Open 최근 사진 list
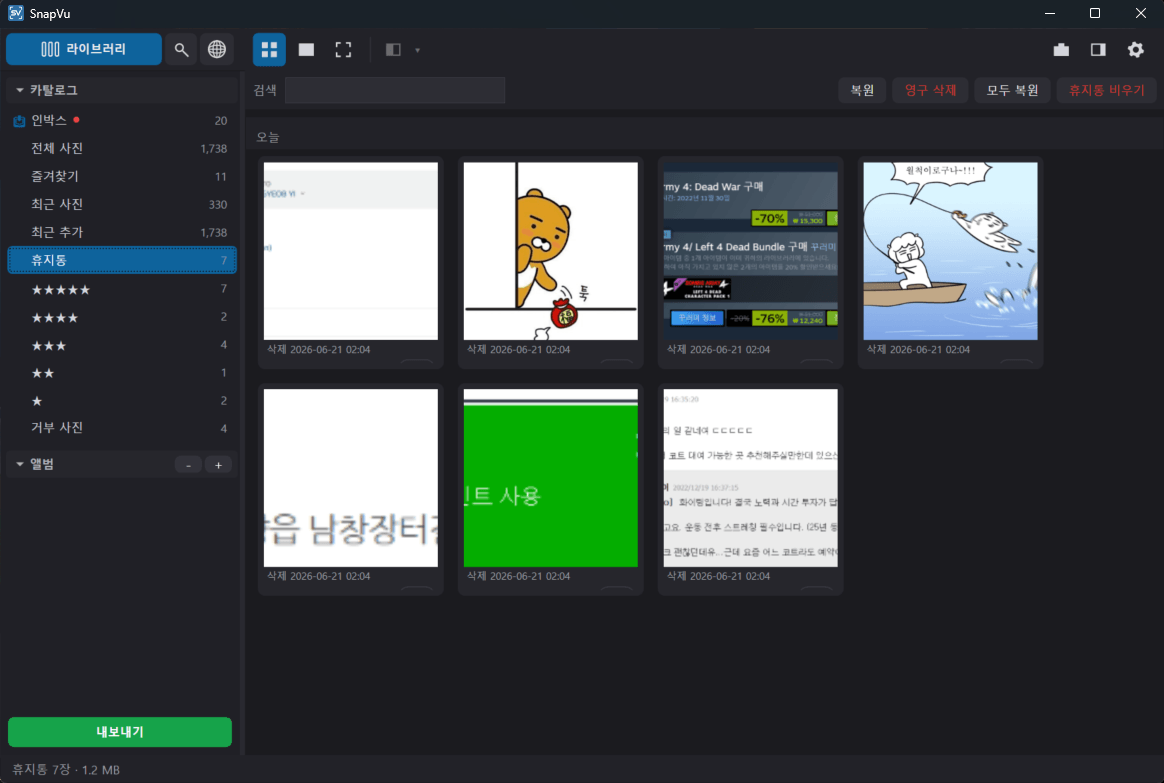Viewport: 1164px width, 783px height. point(122,204)
